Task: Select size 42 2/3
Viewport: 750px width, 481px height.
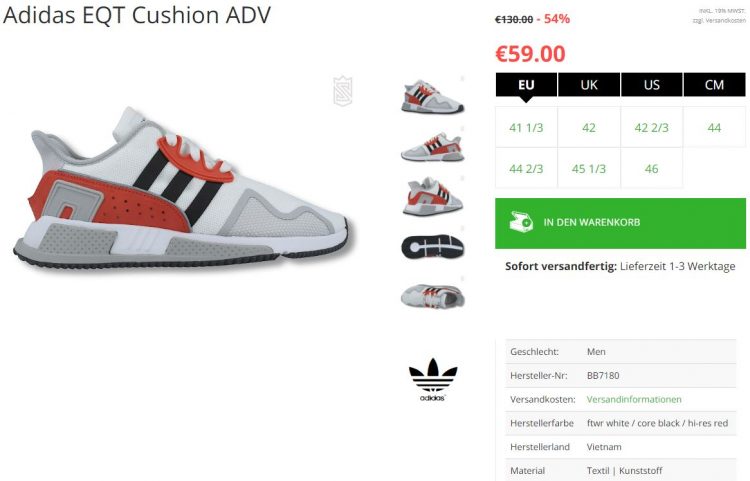Action: (x=651, y=127)
